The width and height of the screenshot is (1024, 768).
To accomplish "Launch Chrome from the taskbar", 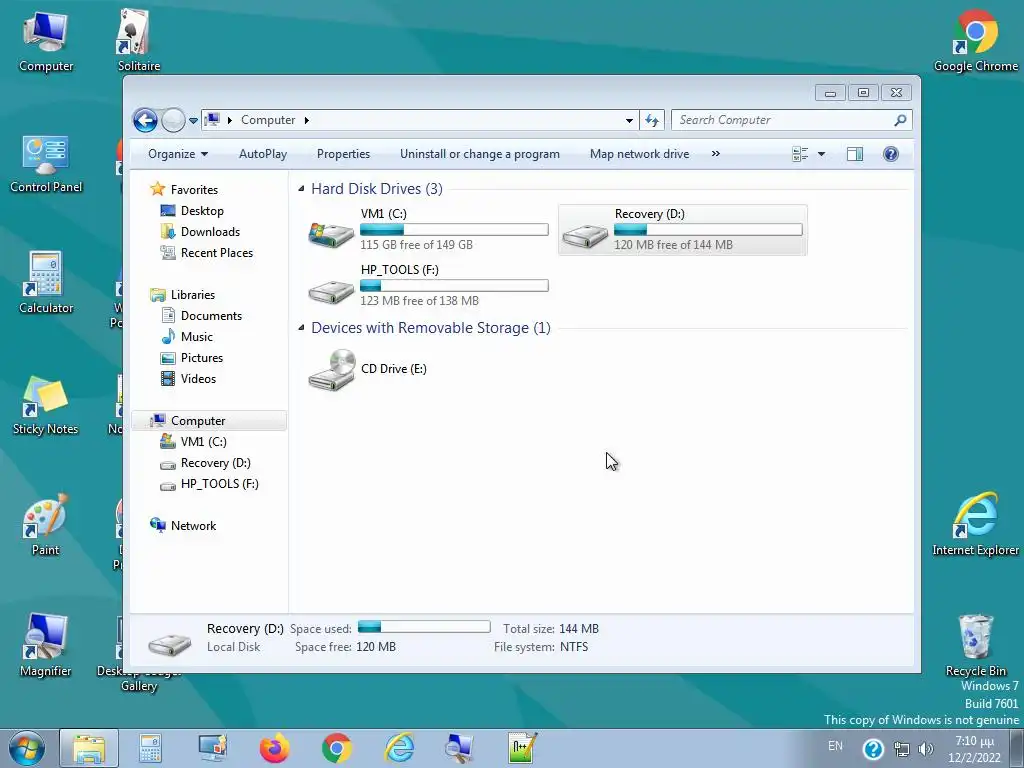I will pyautogui.click(x=336, y=748).
